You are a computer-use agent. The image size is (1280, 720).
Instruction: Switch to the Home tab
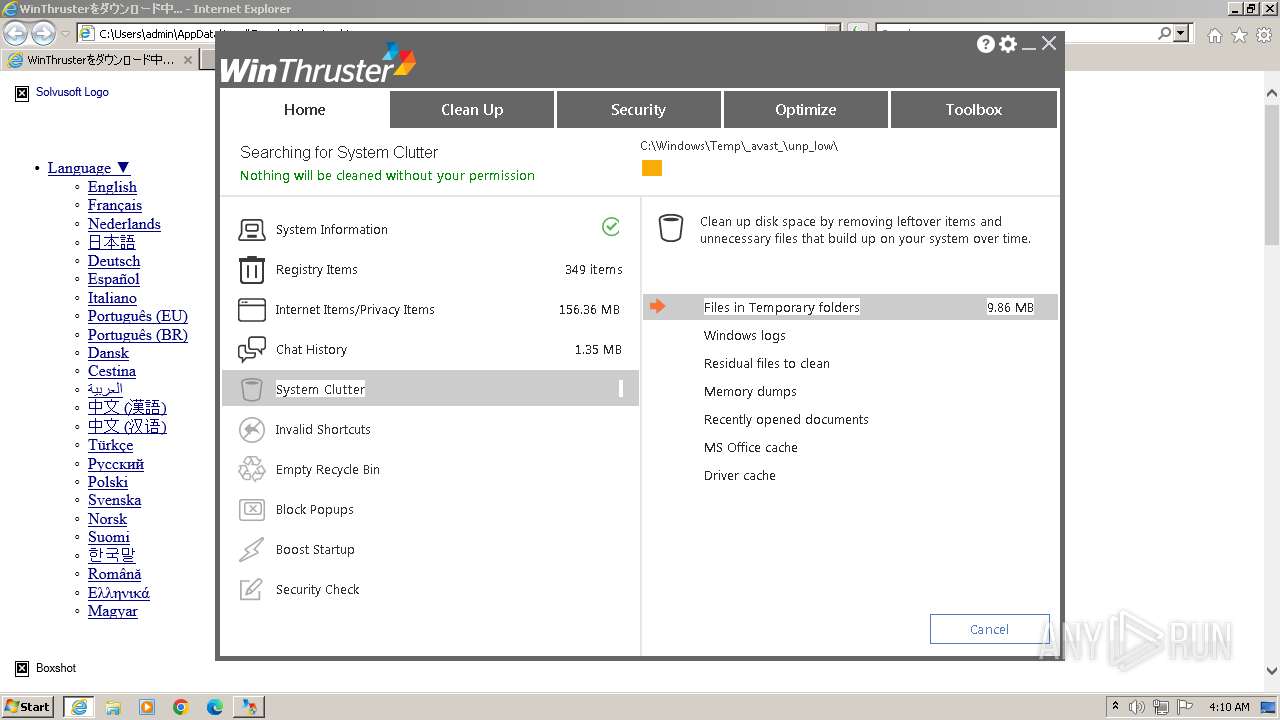(x=304, y=109)
